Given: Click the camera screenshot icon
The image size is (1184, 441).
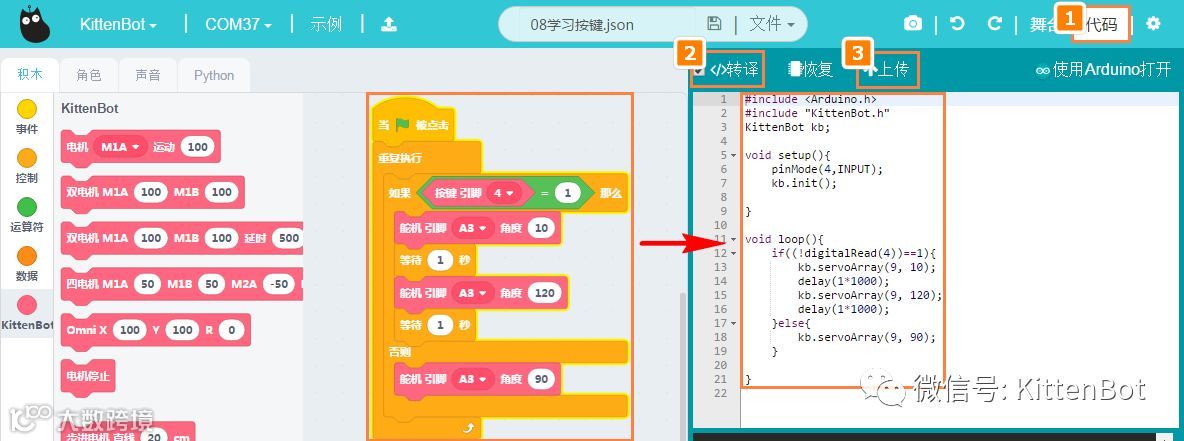Looking at the screenshot, I should point(913,24).
